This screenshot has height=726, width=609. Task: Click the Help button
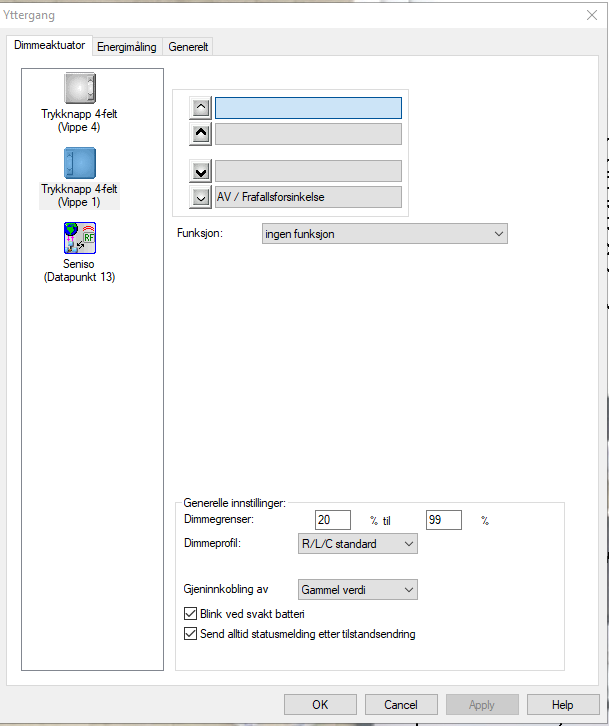563,705
